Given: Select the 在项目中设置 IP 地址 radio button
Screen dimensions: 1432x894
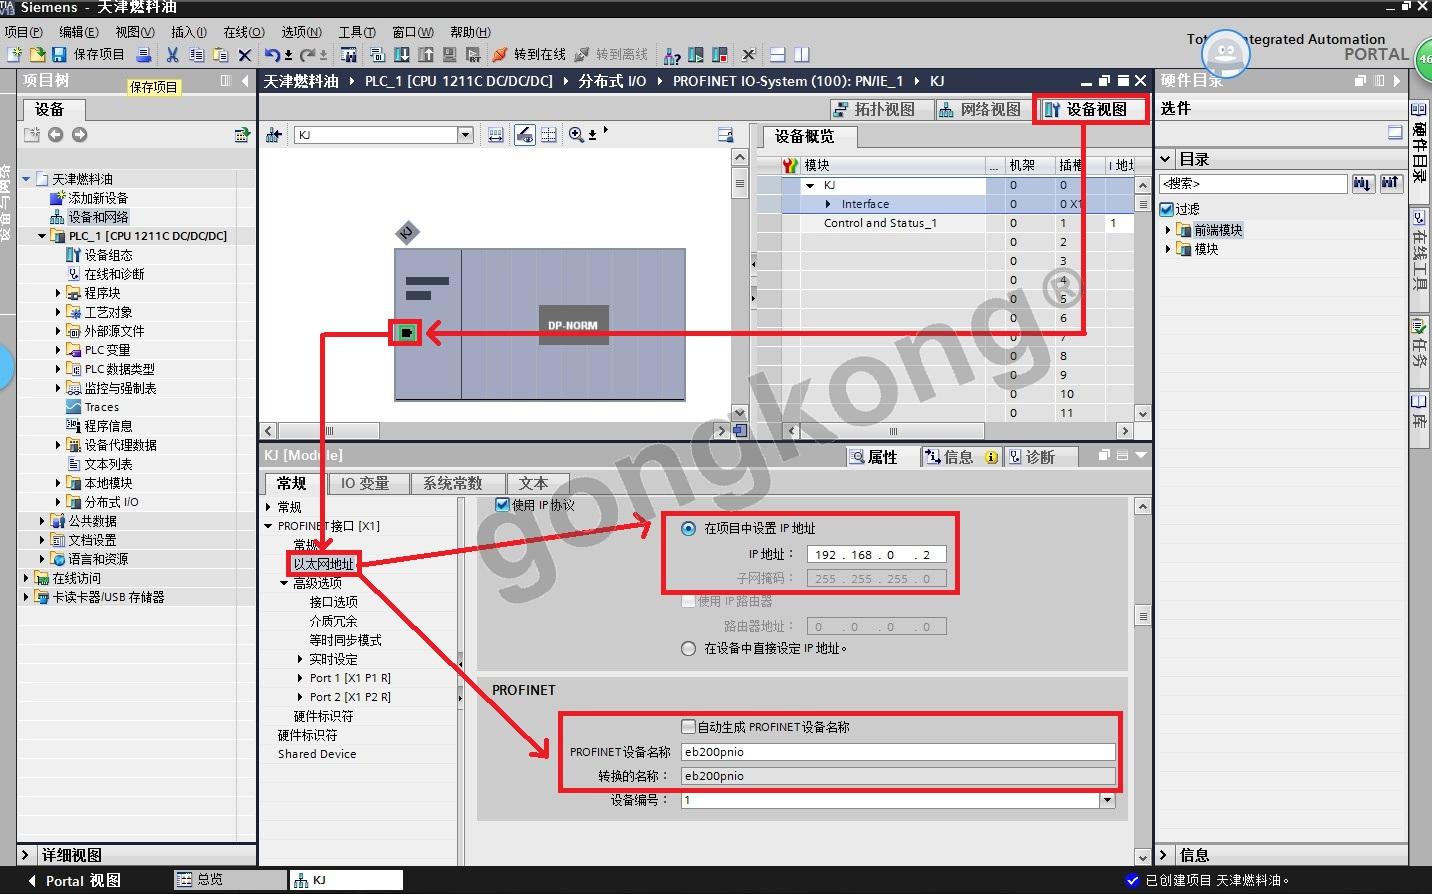Looking at the screenshot, I should pos(688,528).
